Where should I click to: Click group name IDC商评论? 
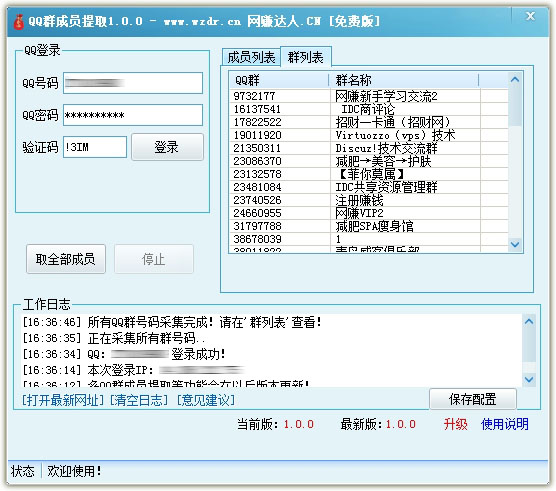pyautogui.click(x=368, y=109)
